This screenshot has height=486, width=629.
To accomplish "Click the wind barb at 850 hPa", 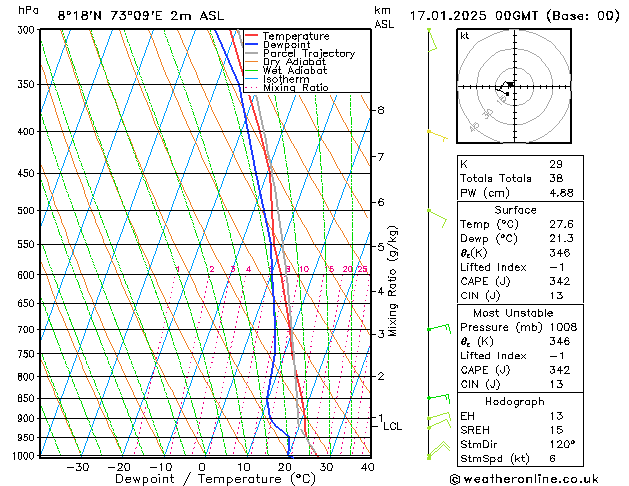I will pyautogui.click(x=438, y=399).
